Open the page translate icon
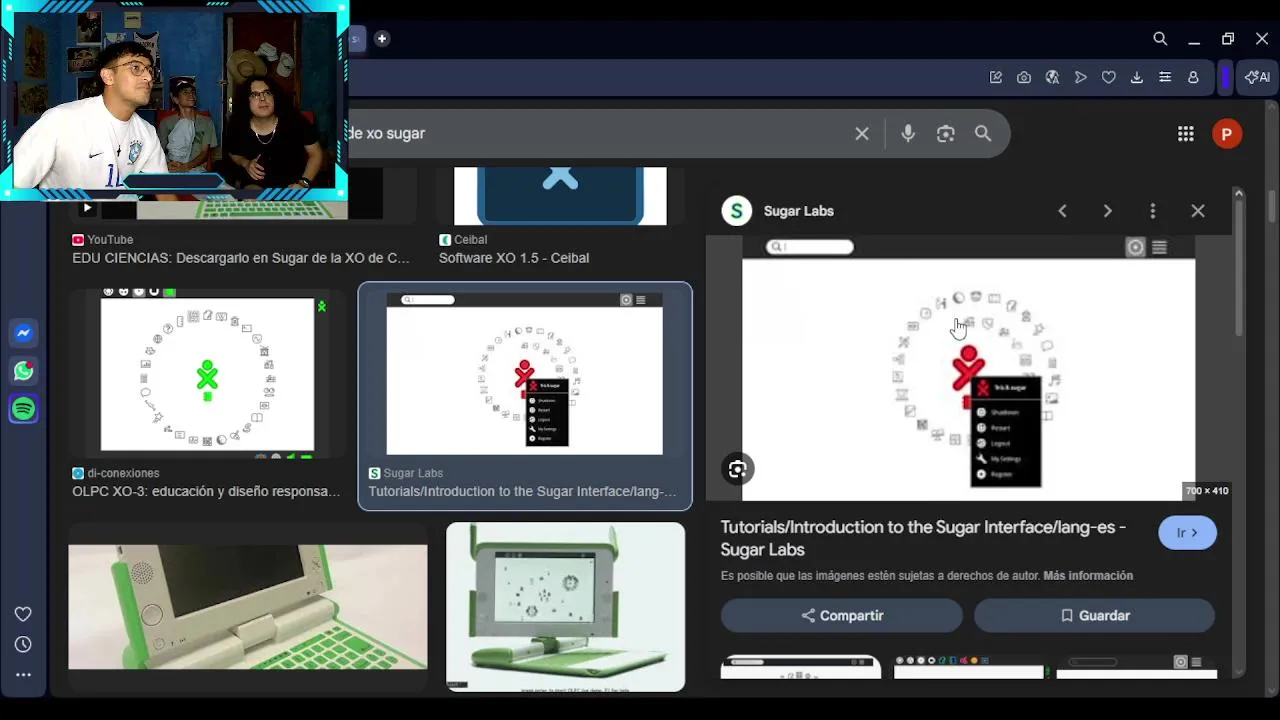This screenshot has height=720, width=1280. click(1052, 77)
